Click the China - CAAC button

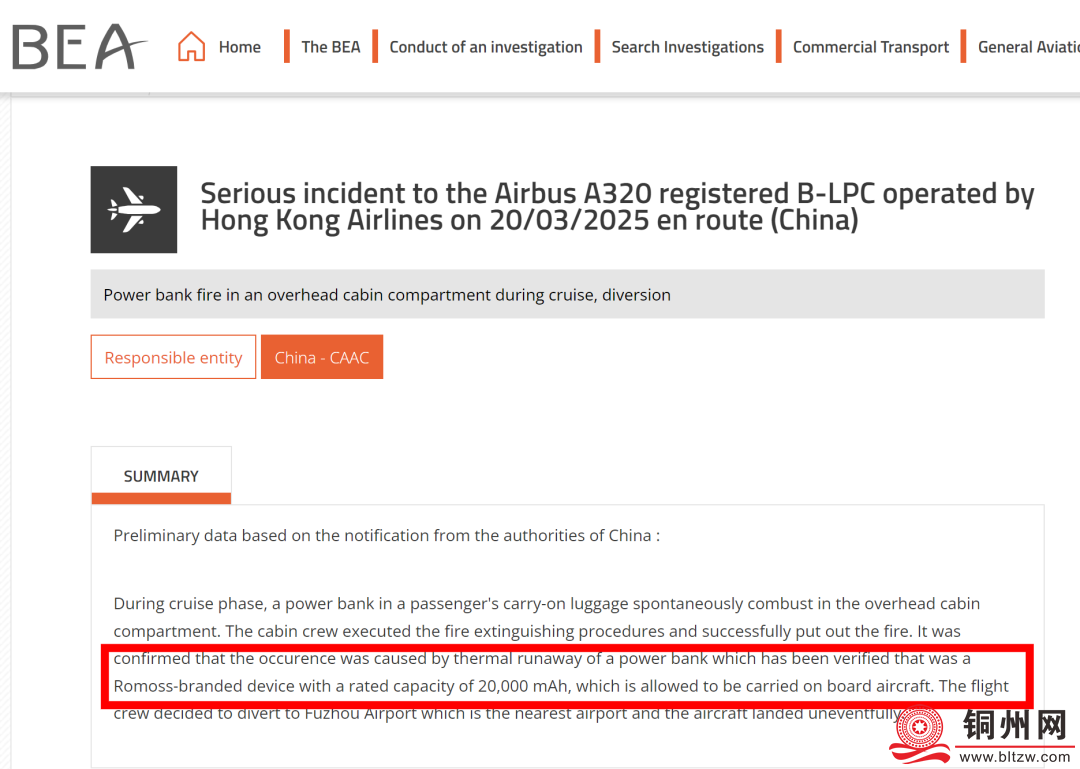click(x=321, y=357)
